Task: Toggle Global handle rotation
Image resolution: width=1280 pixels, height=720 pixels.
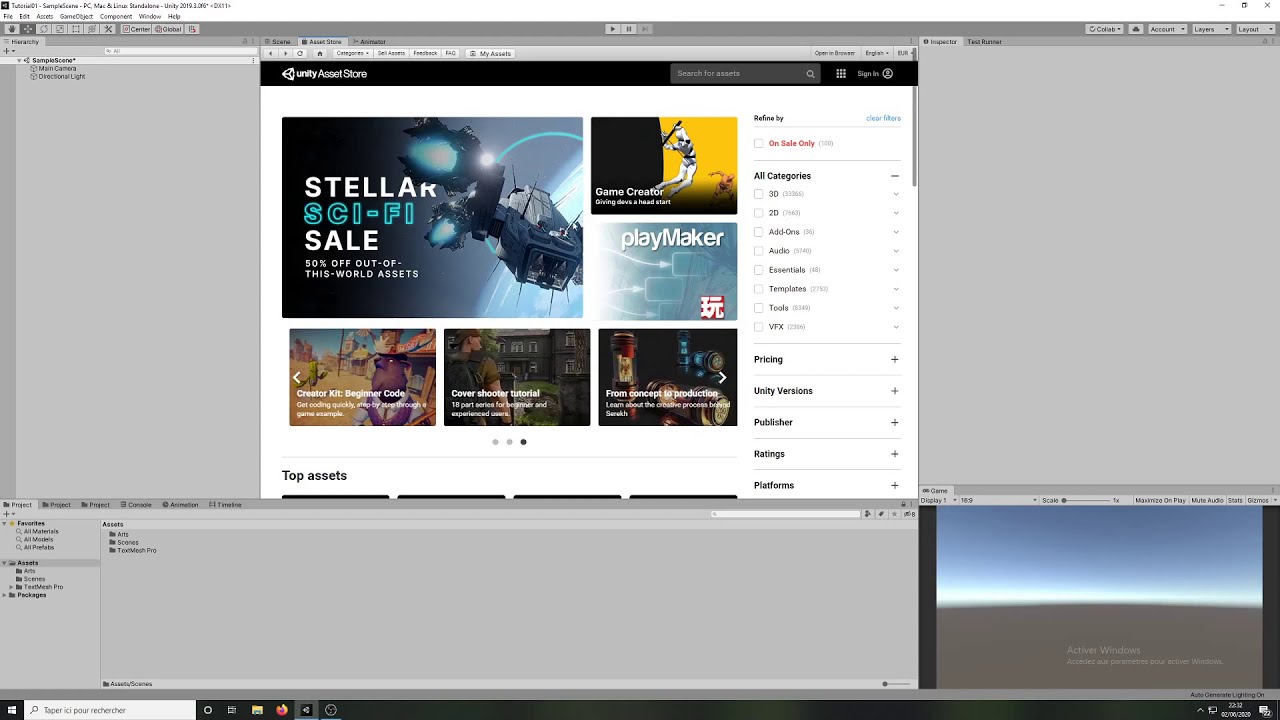Action: pyautogui.click(x=169, y=29)
